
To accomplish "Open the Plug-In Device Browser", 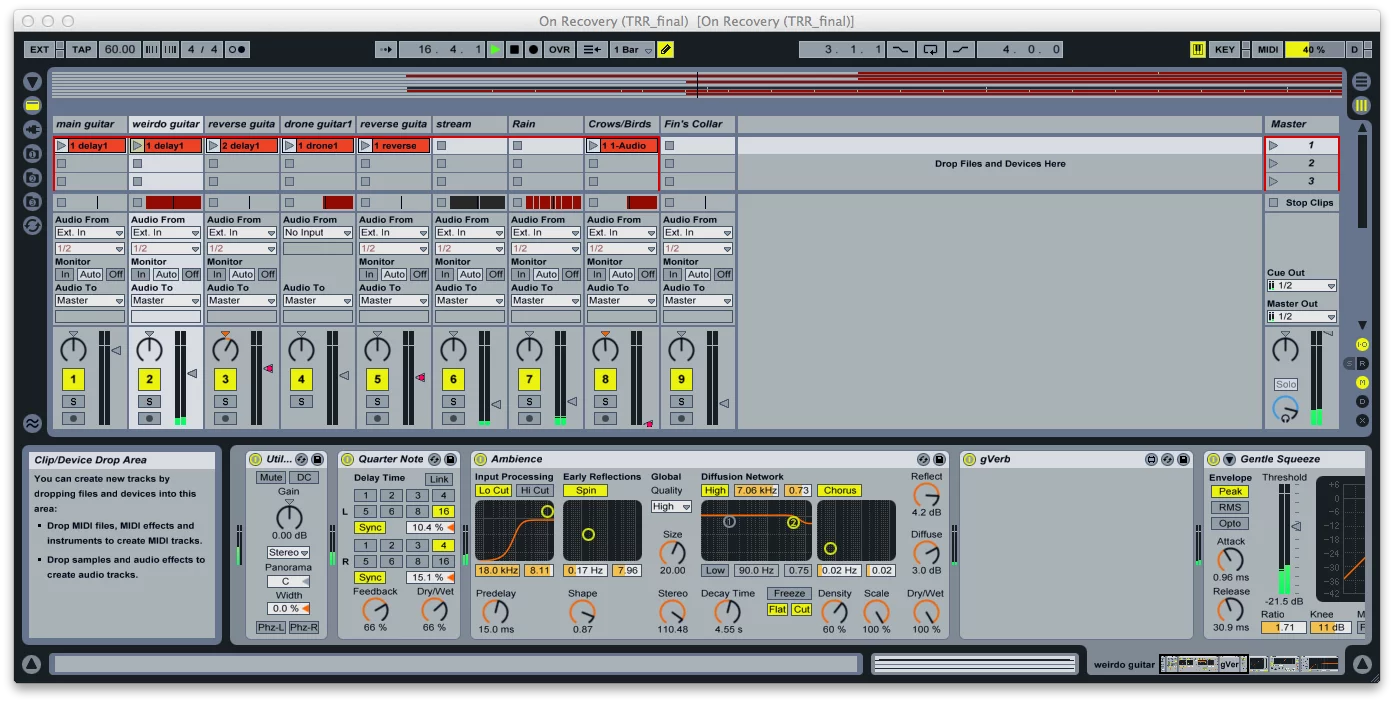I will [31, 126].
